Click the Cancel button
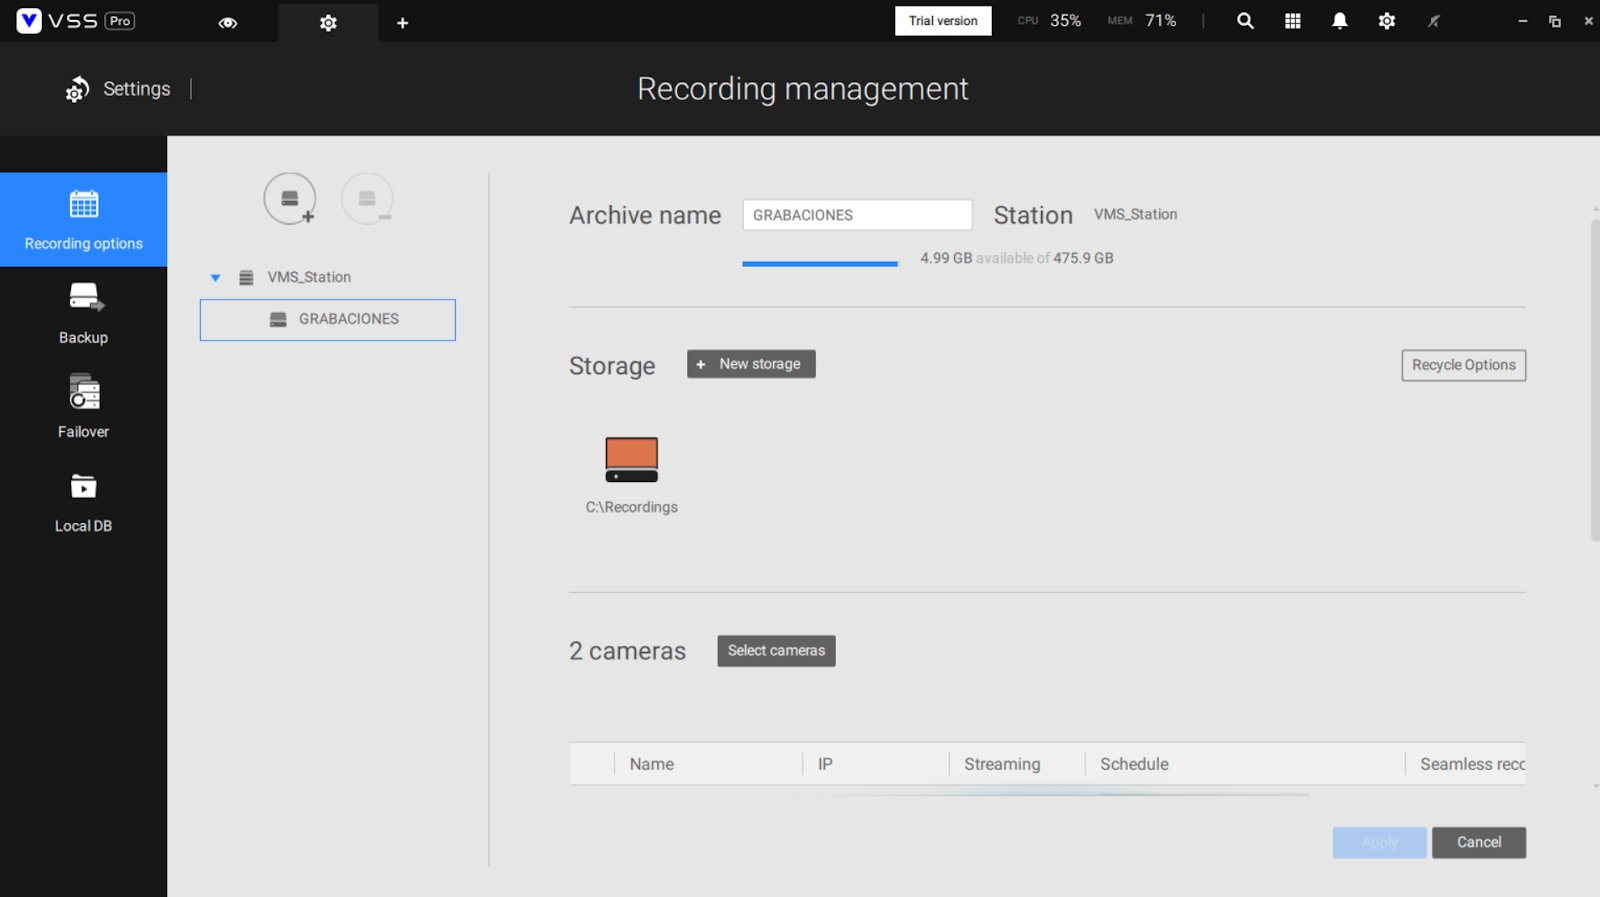Image resolution: width=1600 pixels, height=897 pixels. click(1479, 843)
